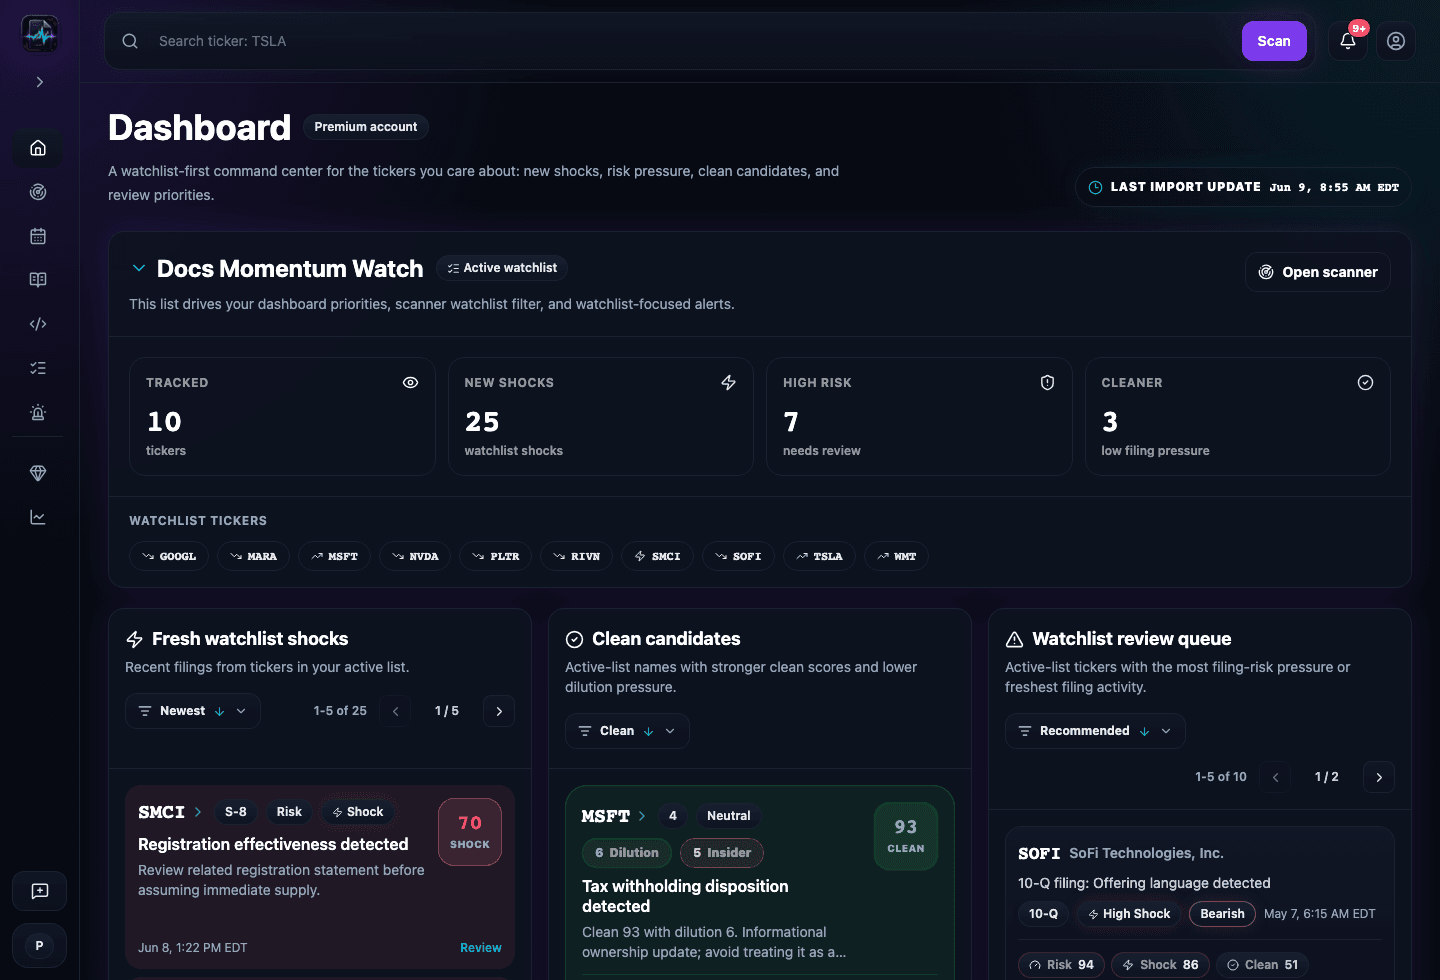This screenshot has width=1440, height=980.
Task: Open the user account icon
Action: 1396,41
